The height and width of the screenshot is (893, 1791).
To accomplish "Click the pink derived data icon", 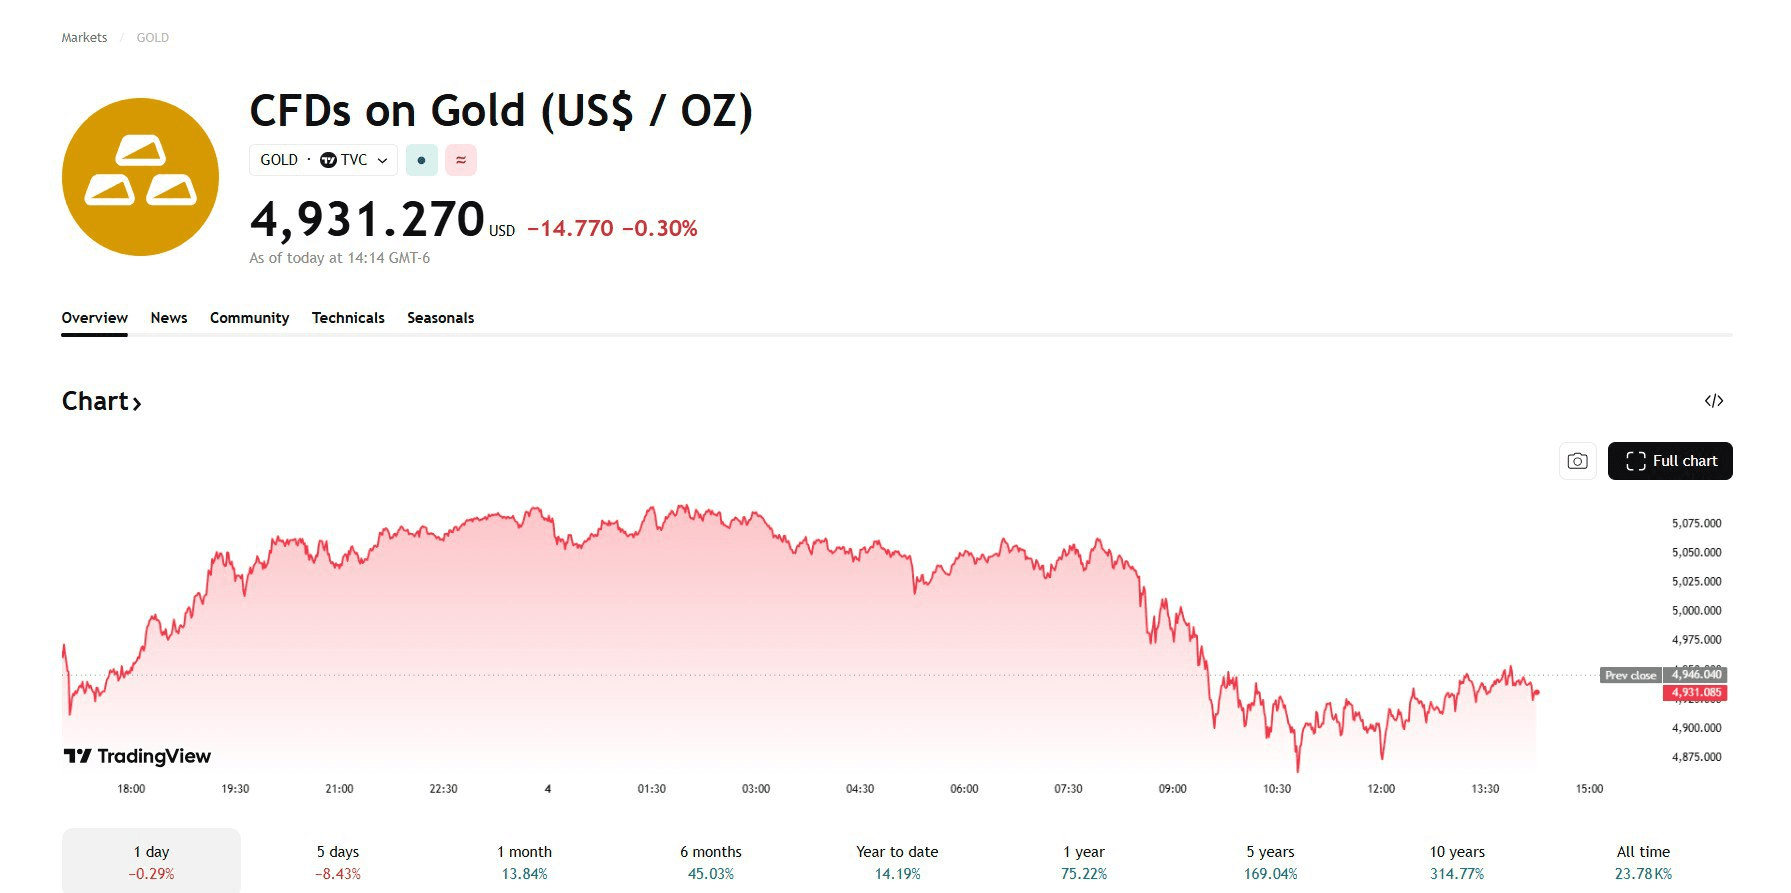I will [461, 160].
